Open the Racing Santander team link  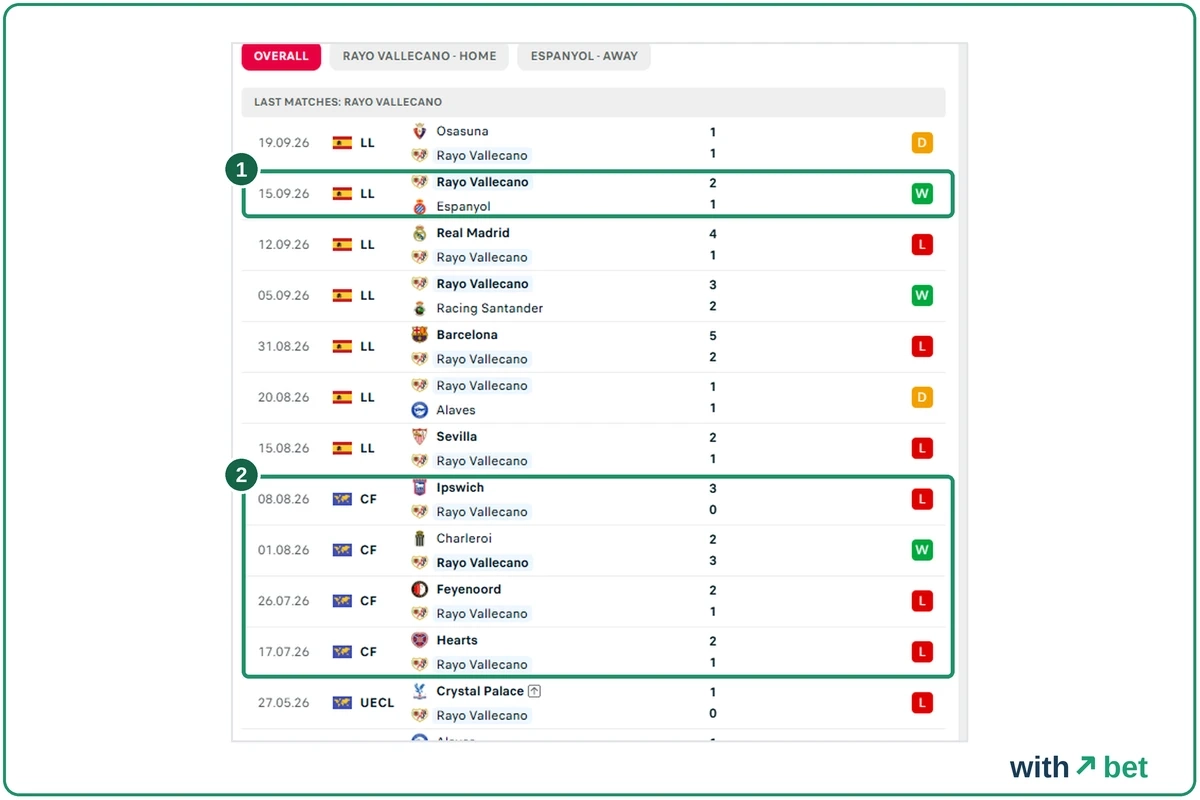(490, 308)
